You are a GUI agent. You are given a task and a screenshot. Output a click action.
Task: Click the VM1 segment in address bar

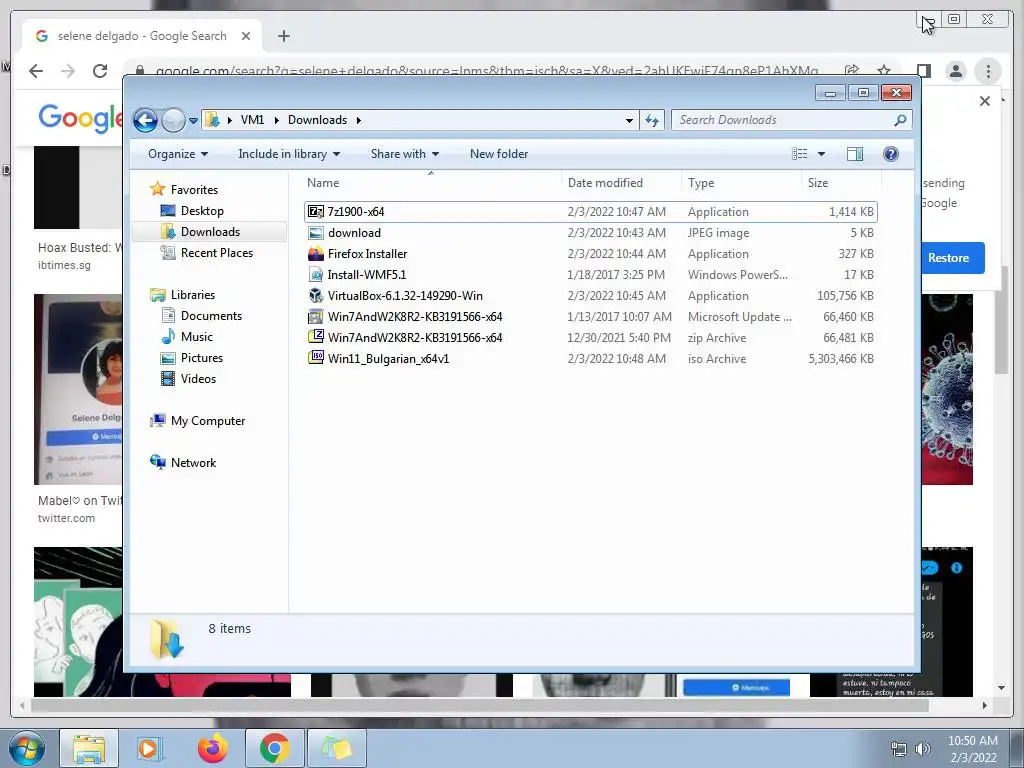[x=252, y=120]
